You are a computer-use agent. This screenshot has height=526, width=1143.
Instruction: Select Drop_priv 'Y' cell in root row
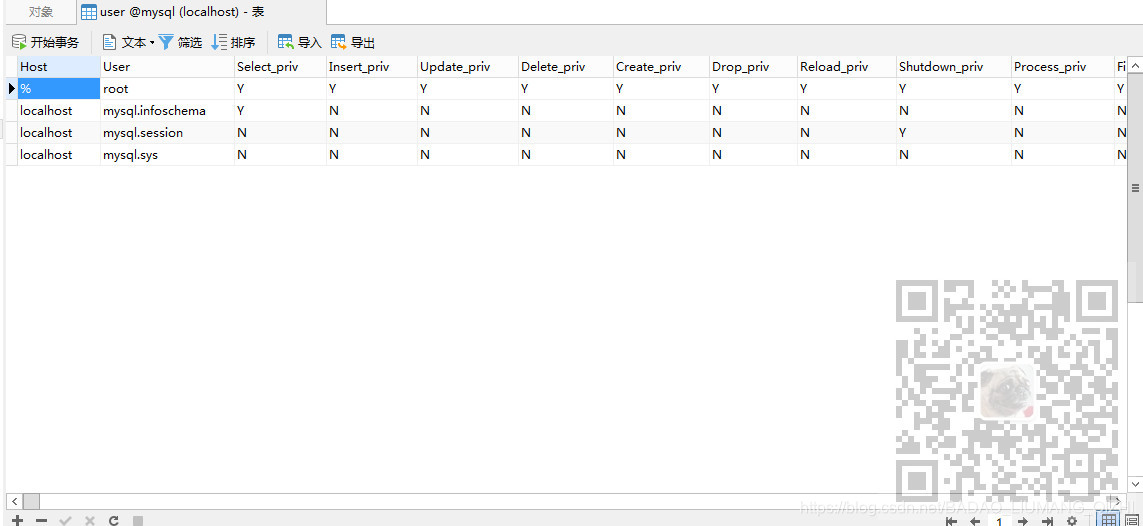[x=753, y=89]
